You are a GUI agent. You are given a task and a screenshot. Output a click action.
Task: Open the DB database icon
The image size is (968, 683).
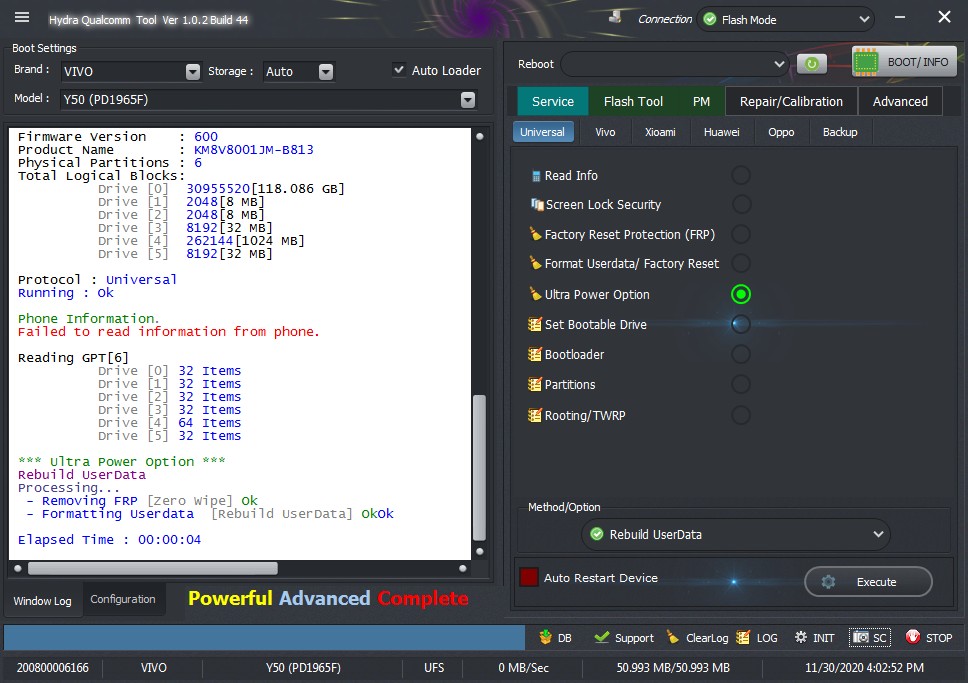(545, 637)
